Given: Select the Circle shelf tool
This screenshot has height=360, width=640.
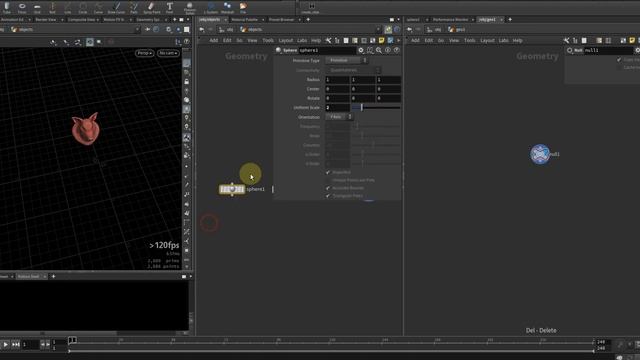Looking at the screenshot, I should point(83,8).
